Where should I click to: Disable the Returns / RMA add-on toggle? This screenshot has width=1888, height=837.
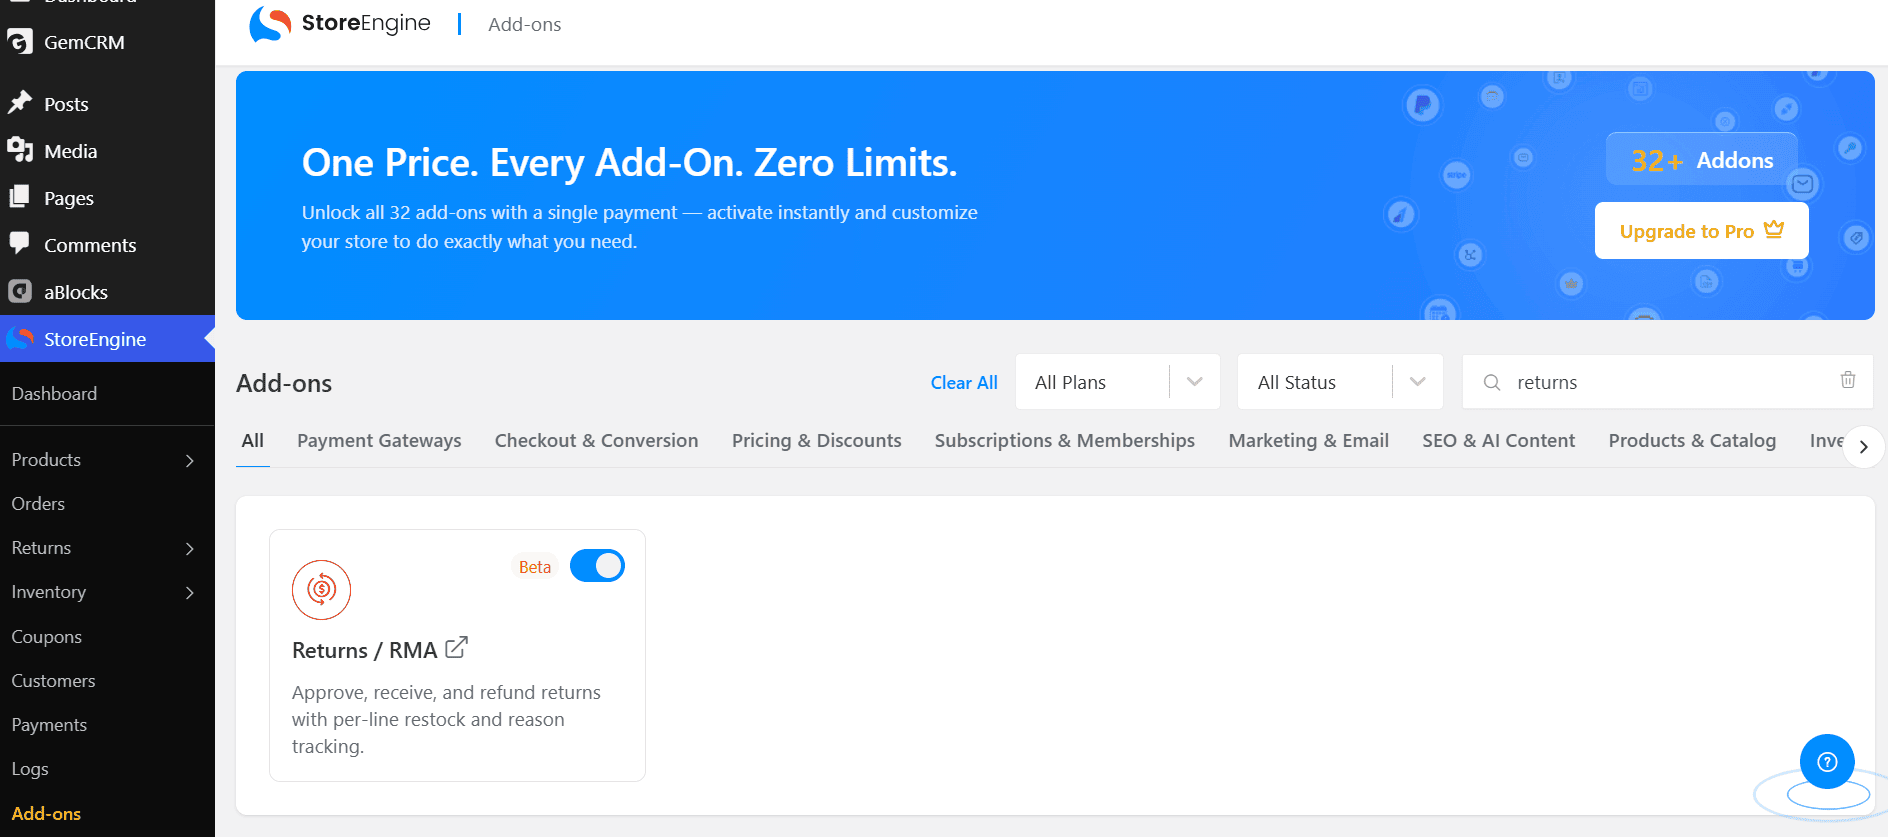click(597, 566)
